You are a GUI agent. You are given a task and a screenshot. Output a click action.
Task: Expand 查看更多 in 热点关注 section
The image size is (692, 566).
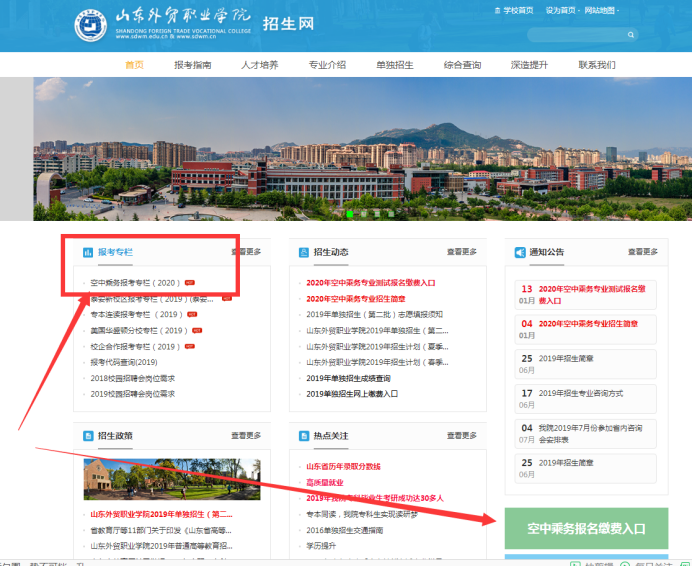pos(462,435)
